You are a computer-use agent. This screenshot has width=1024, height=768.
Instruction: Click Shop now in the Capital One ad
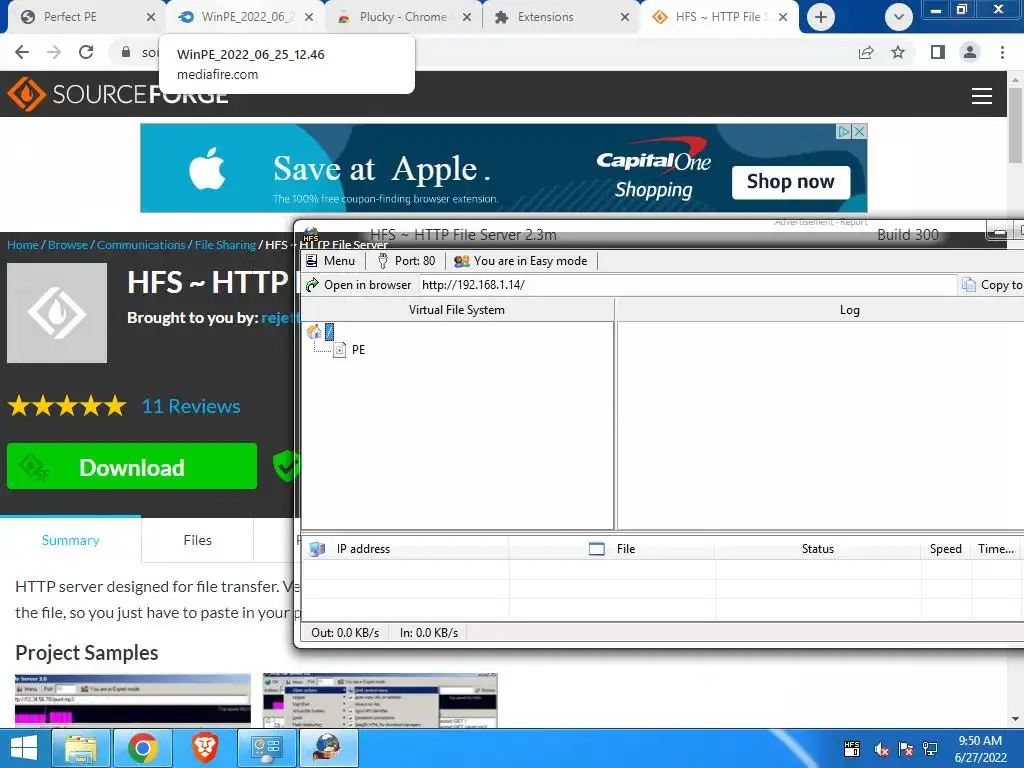790,182
